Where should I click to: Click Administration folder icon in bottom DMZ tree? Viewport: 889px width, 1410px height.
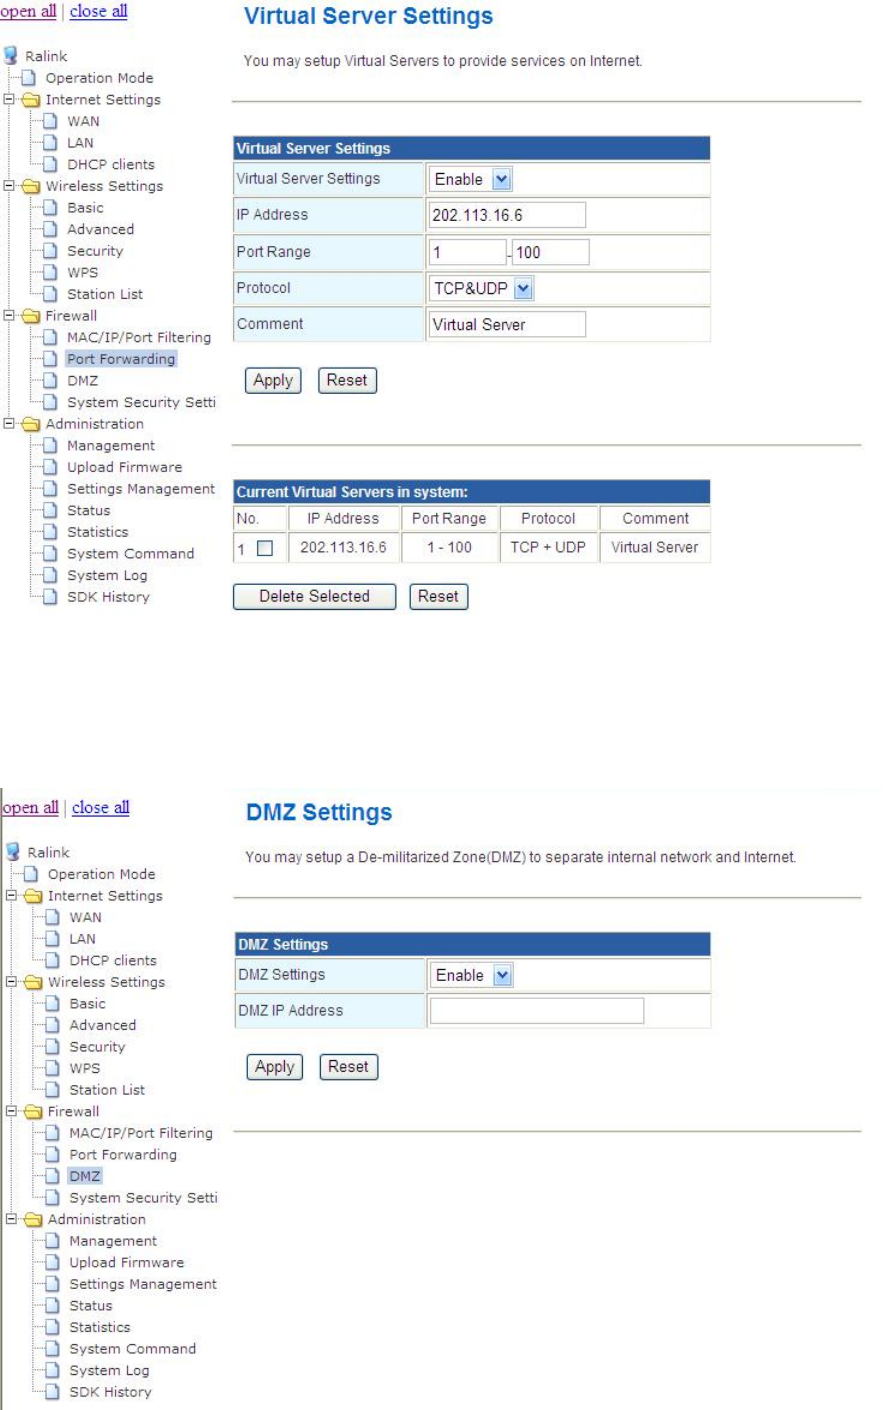(32, 1219)
